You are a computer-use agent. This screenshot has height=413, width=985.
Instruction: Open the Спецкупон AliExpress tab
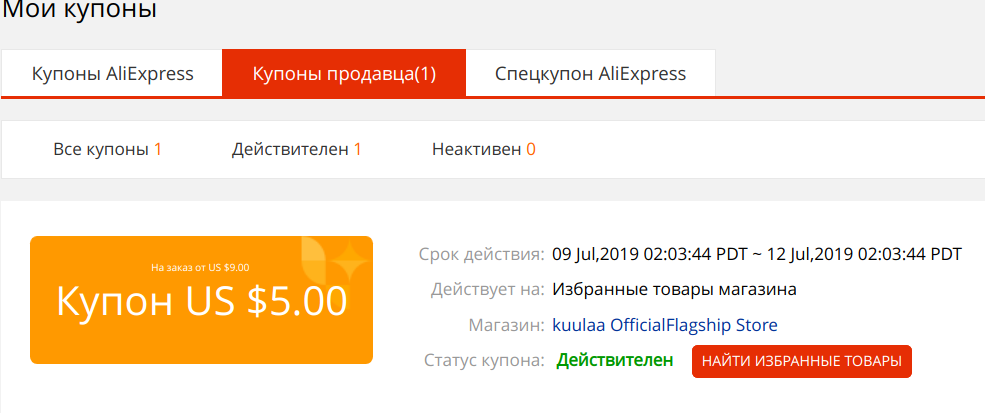[x=590, y=74]
